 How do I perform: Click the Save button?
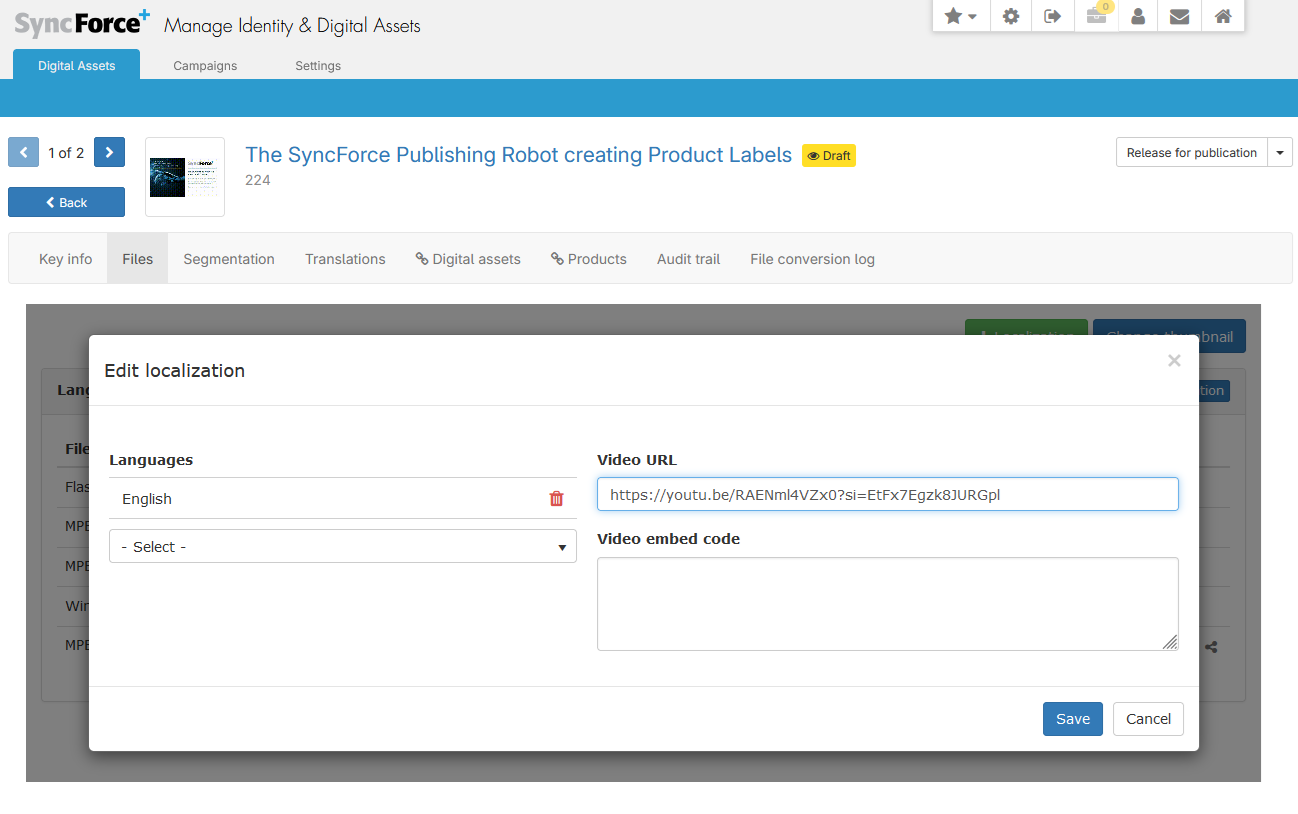pos(1073,719)
